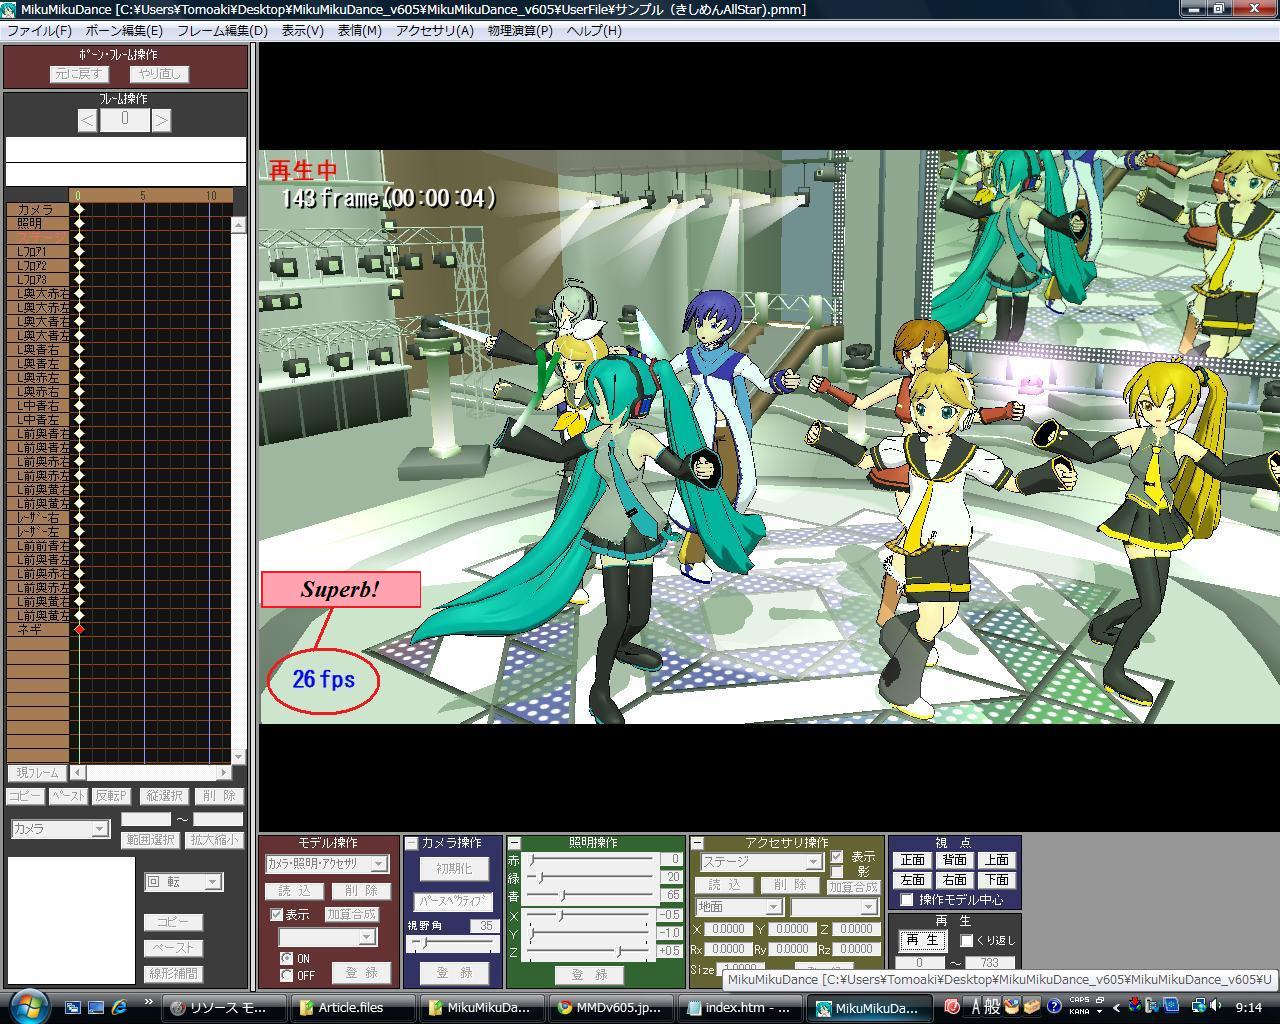Step forward one frame with > button
1280x1024 pixels.
click(161, 120)
